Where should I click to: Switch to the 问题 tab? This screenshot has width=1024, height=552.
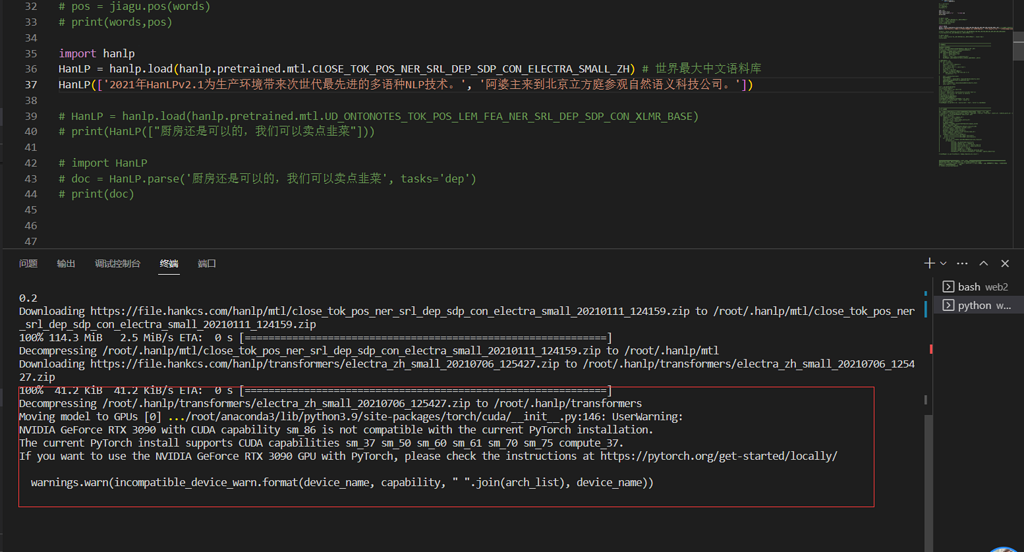(28, 264)
